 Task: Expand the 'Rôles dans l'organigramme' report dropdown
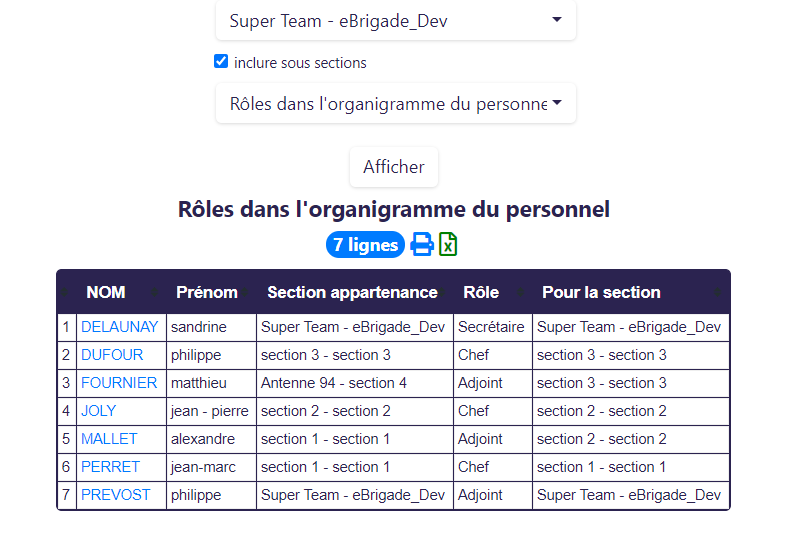395,104
